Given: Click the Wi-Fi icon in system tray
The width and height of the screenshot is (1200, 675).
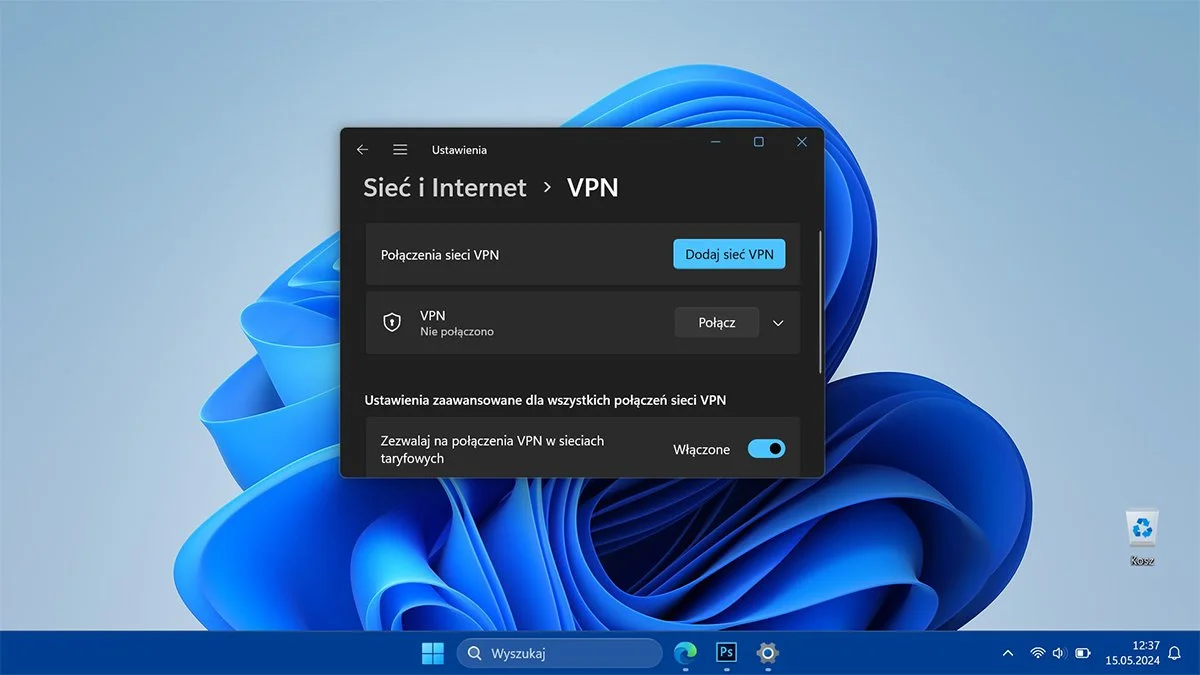Looking at the screenshot, I should coord(1037,652).
